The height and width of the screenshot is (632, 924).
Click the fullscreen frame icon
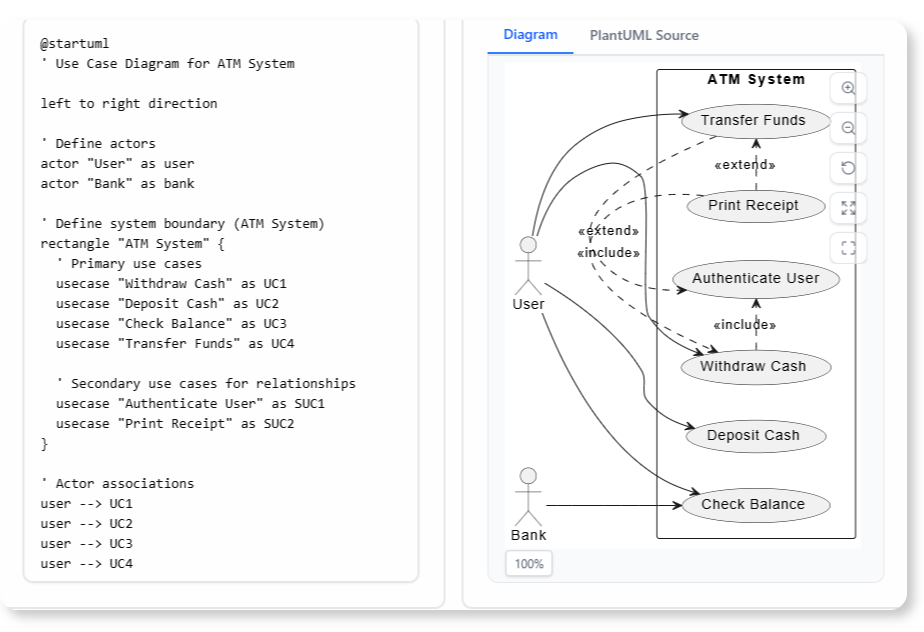pos(849,246)
